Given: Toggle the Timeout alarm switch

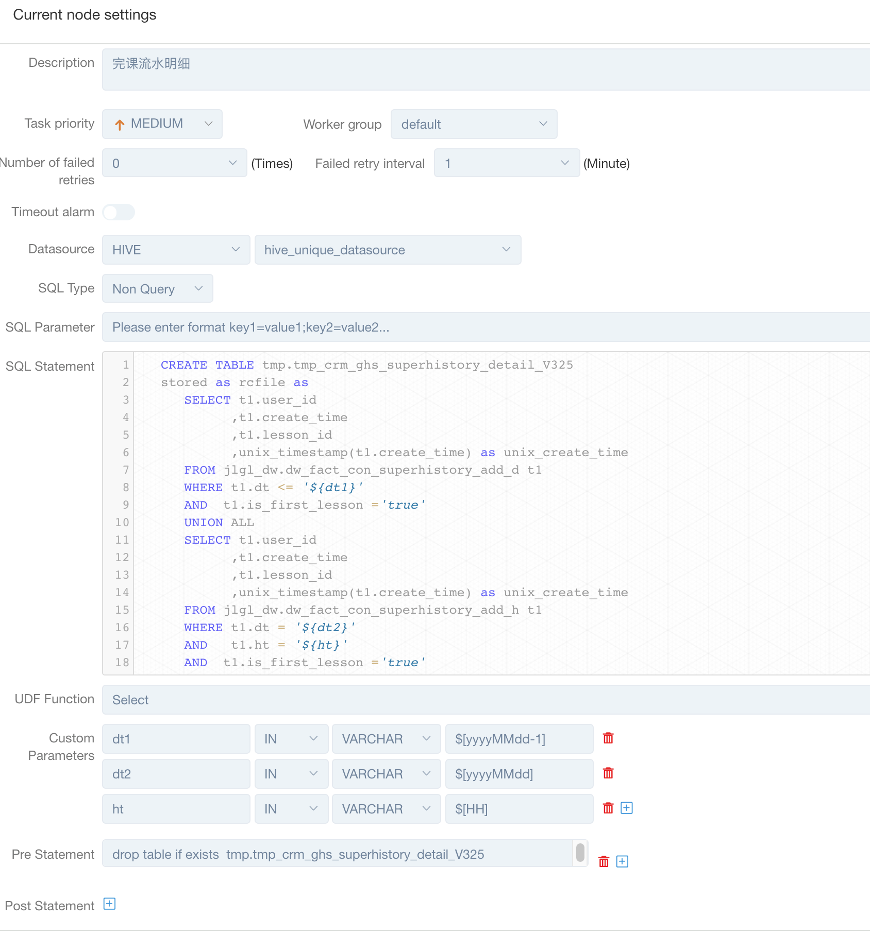Looking at the screenshot, I should [x=118, y=212].
